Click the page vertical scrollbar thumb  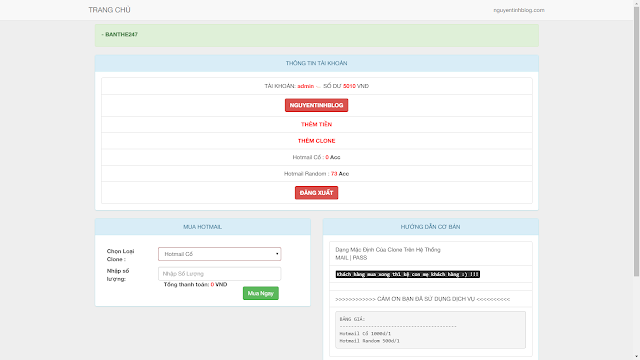coord(636,141)
